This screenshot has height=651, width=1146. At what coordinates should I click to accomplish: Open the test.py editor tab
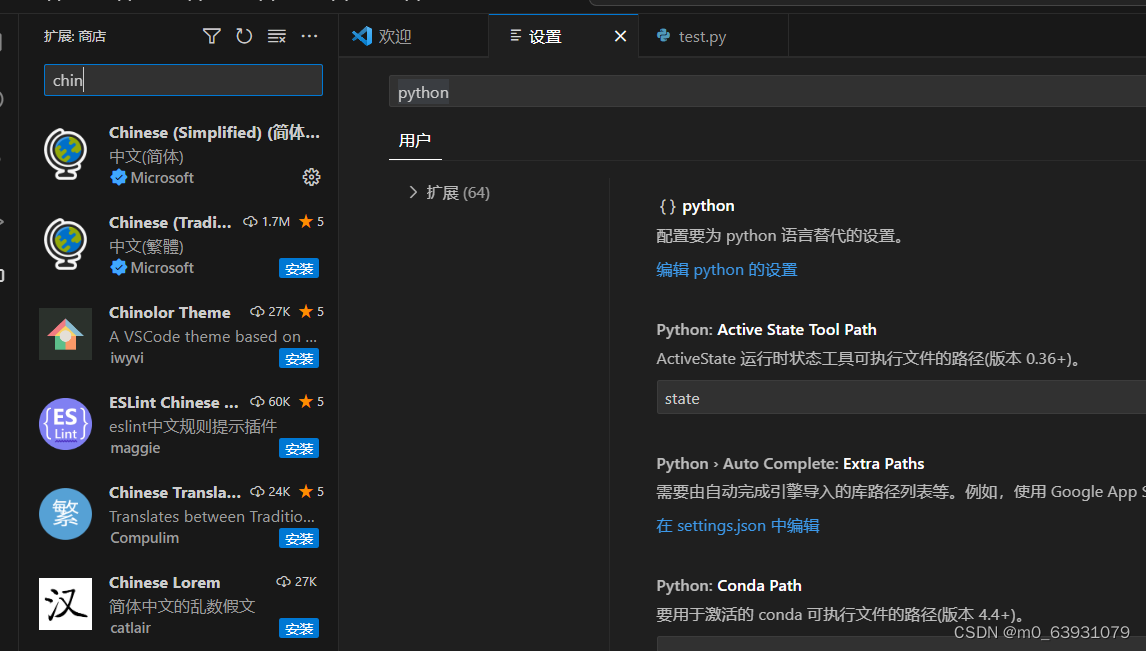click(713, 36)
